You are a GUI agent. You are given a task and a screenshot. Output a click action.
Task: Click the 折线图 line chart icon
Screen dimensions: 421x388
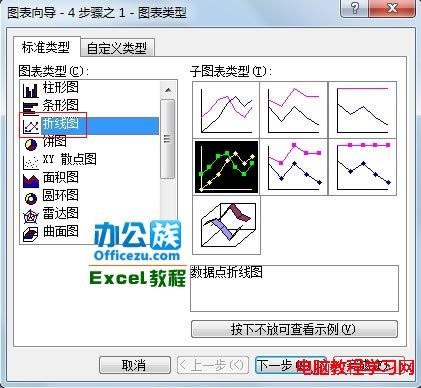[x=31, y=126]
